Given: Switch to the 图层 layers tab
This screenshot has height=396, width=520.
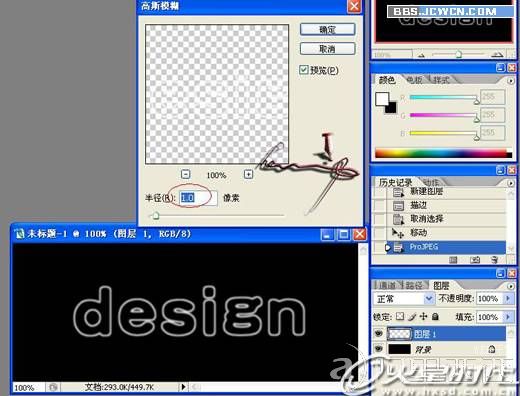Looking at the screenshot, I should coord(441,285).
